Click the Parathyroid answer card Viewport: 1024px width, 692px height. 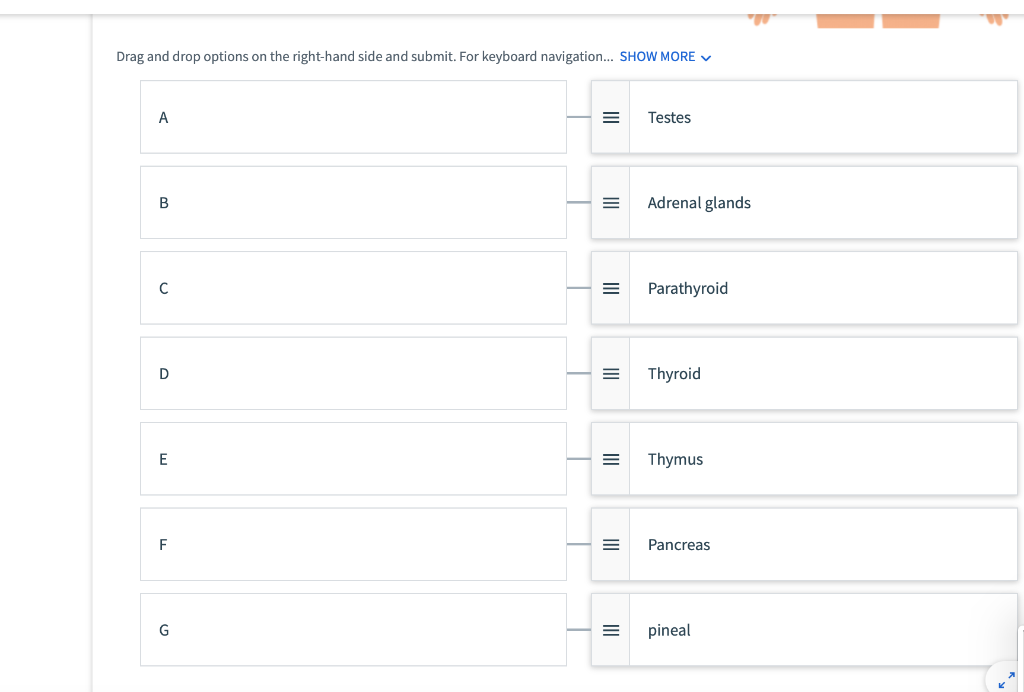point(820,289)
